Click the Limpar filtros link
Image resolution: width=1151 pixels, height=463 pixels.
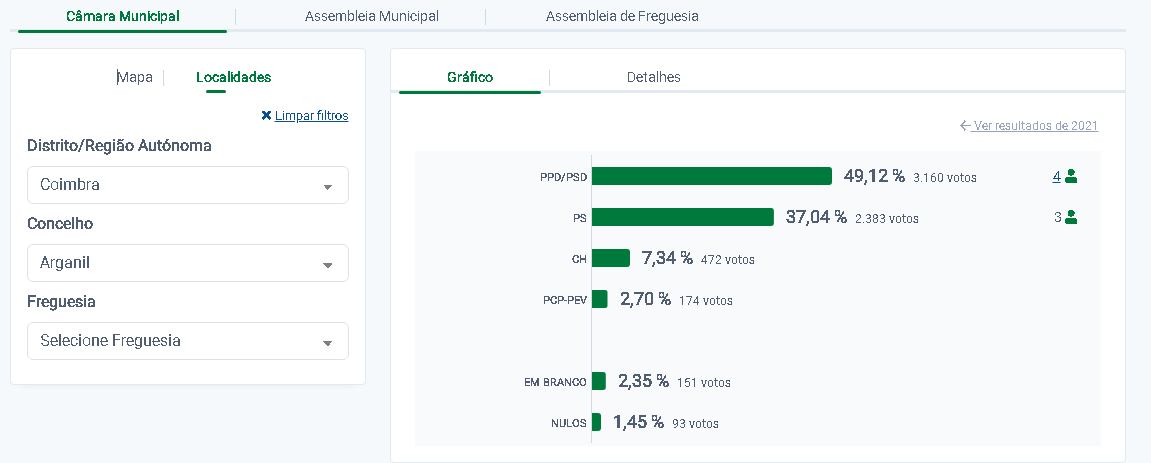click(x=311, y=116)
